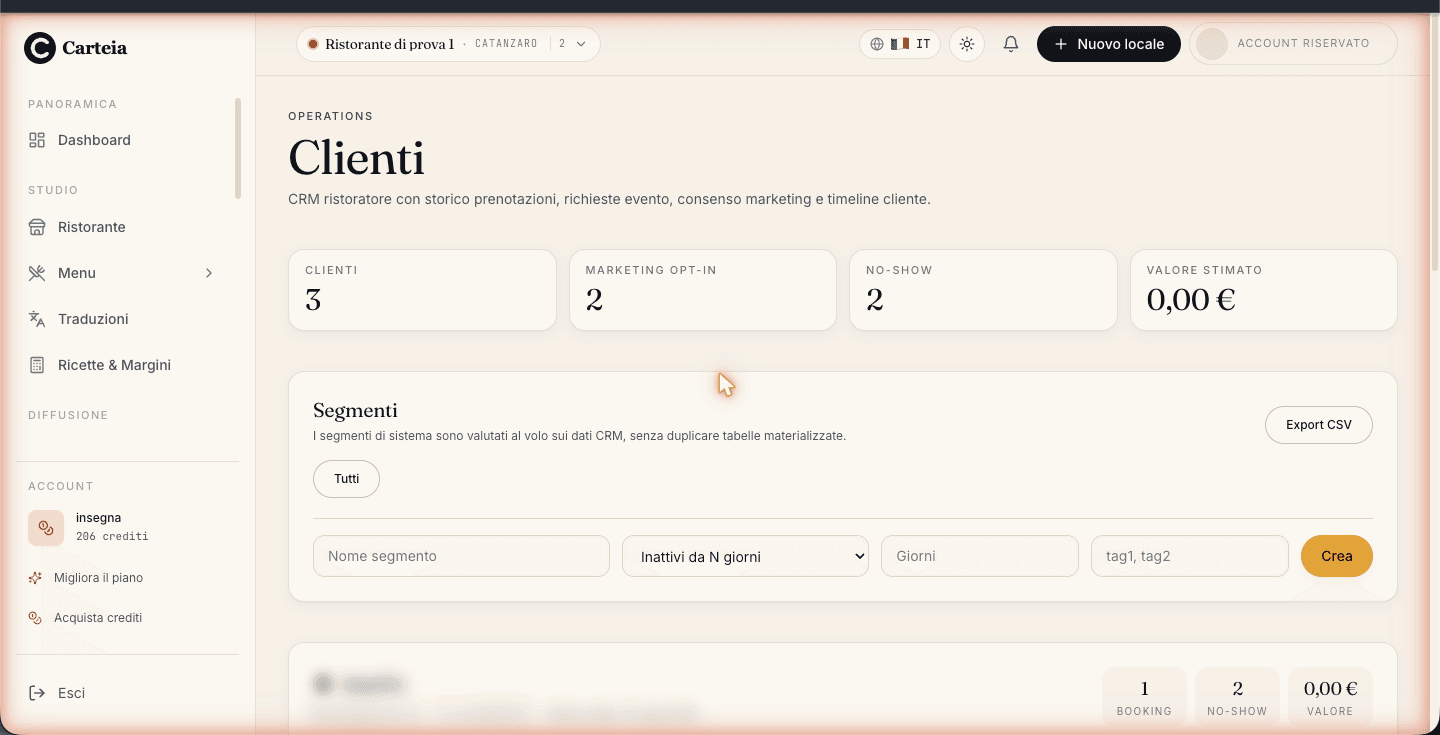The height and width of the screenshot is (735, 1440).
Task: Click the No-show stat card
Action: (983, 290)
